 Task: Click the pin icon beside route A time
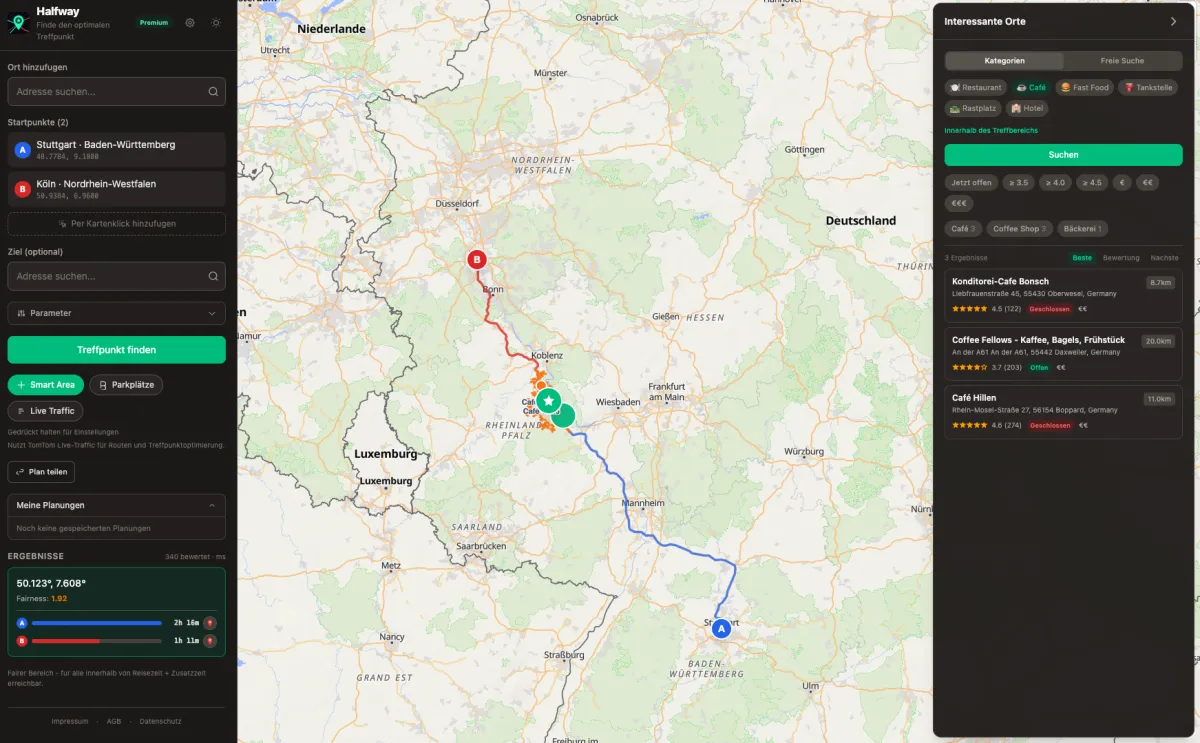[210, 623]
